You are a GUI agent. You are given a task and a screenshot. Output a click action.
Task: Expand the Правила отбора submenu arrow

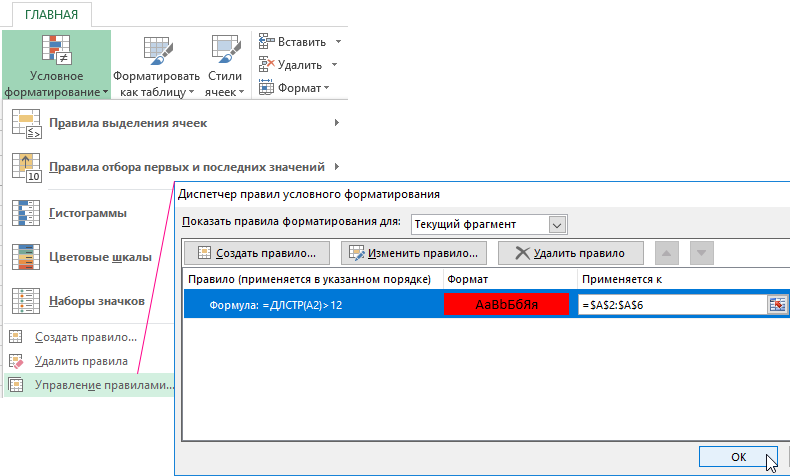point(337,166)
